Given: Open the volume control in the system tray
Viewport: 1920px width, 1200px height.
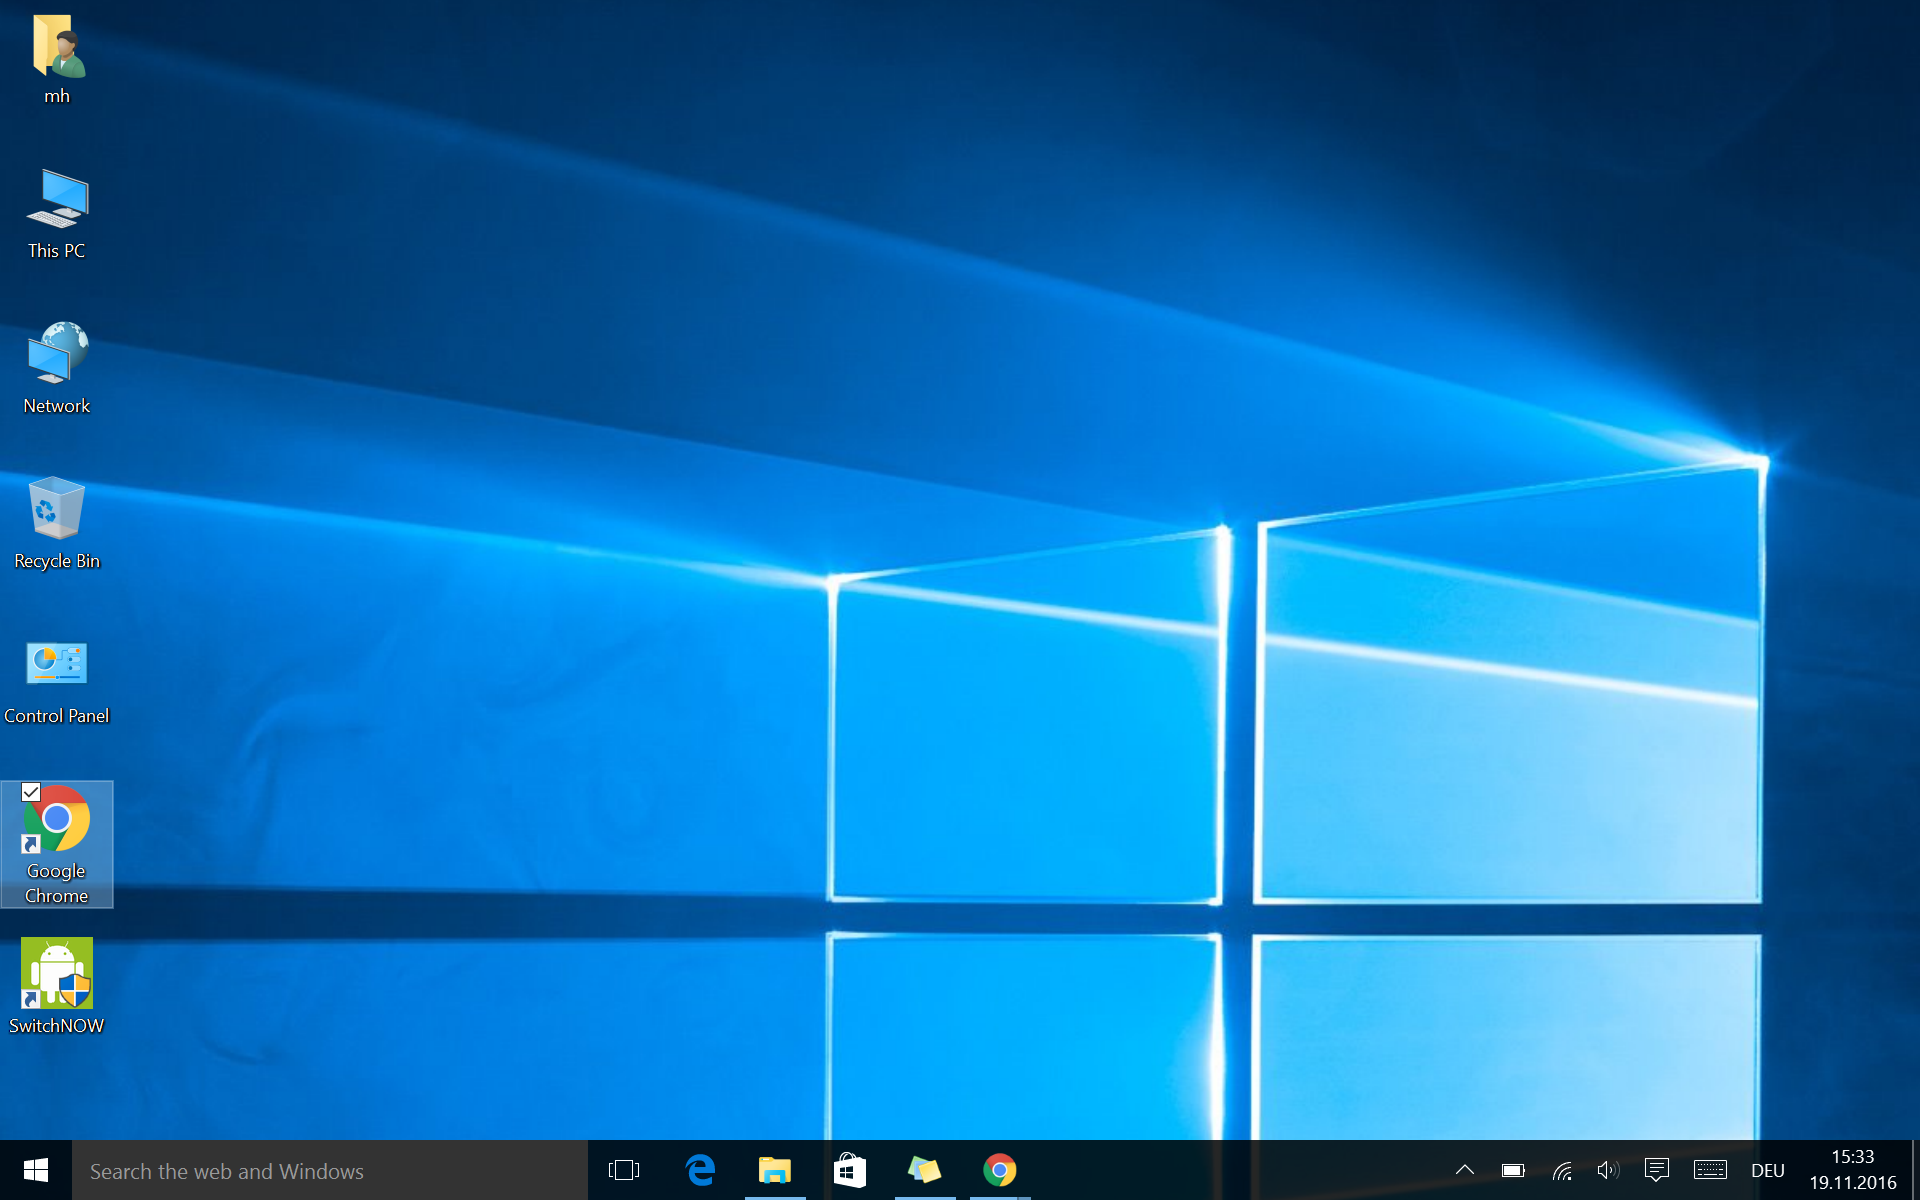Looking at the screenshot, I should pyautogui.click(x=1607, y=1170).
